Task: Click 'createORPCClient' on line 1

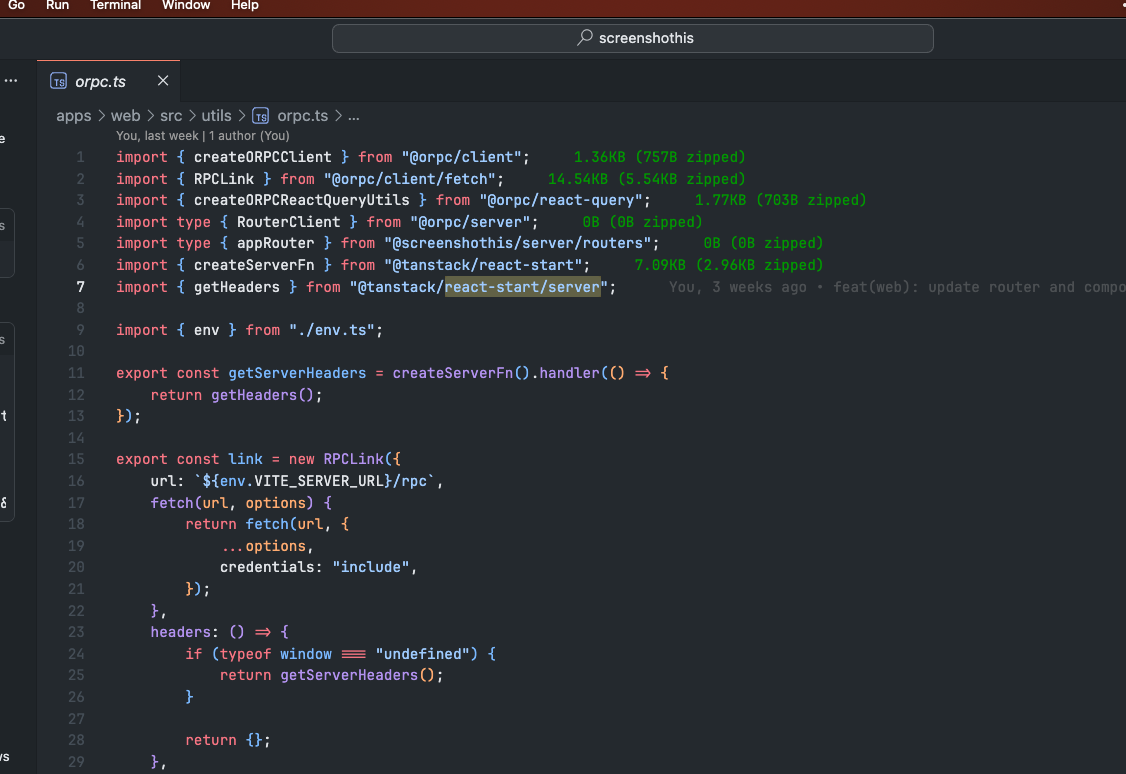Action: pos(263,157)
